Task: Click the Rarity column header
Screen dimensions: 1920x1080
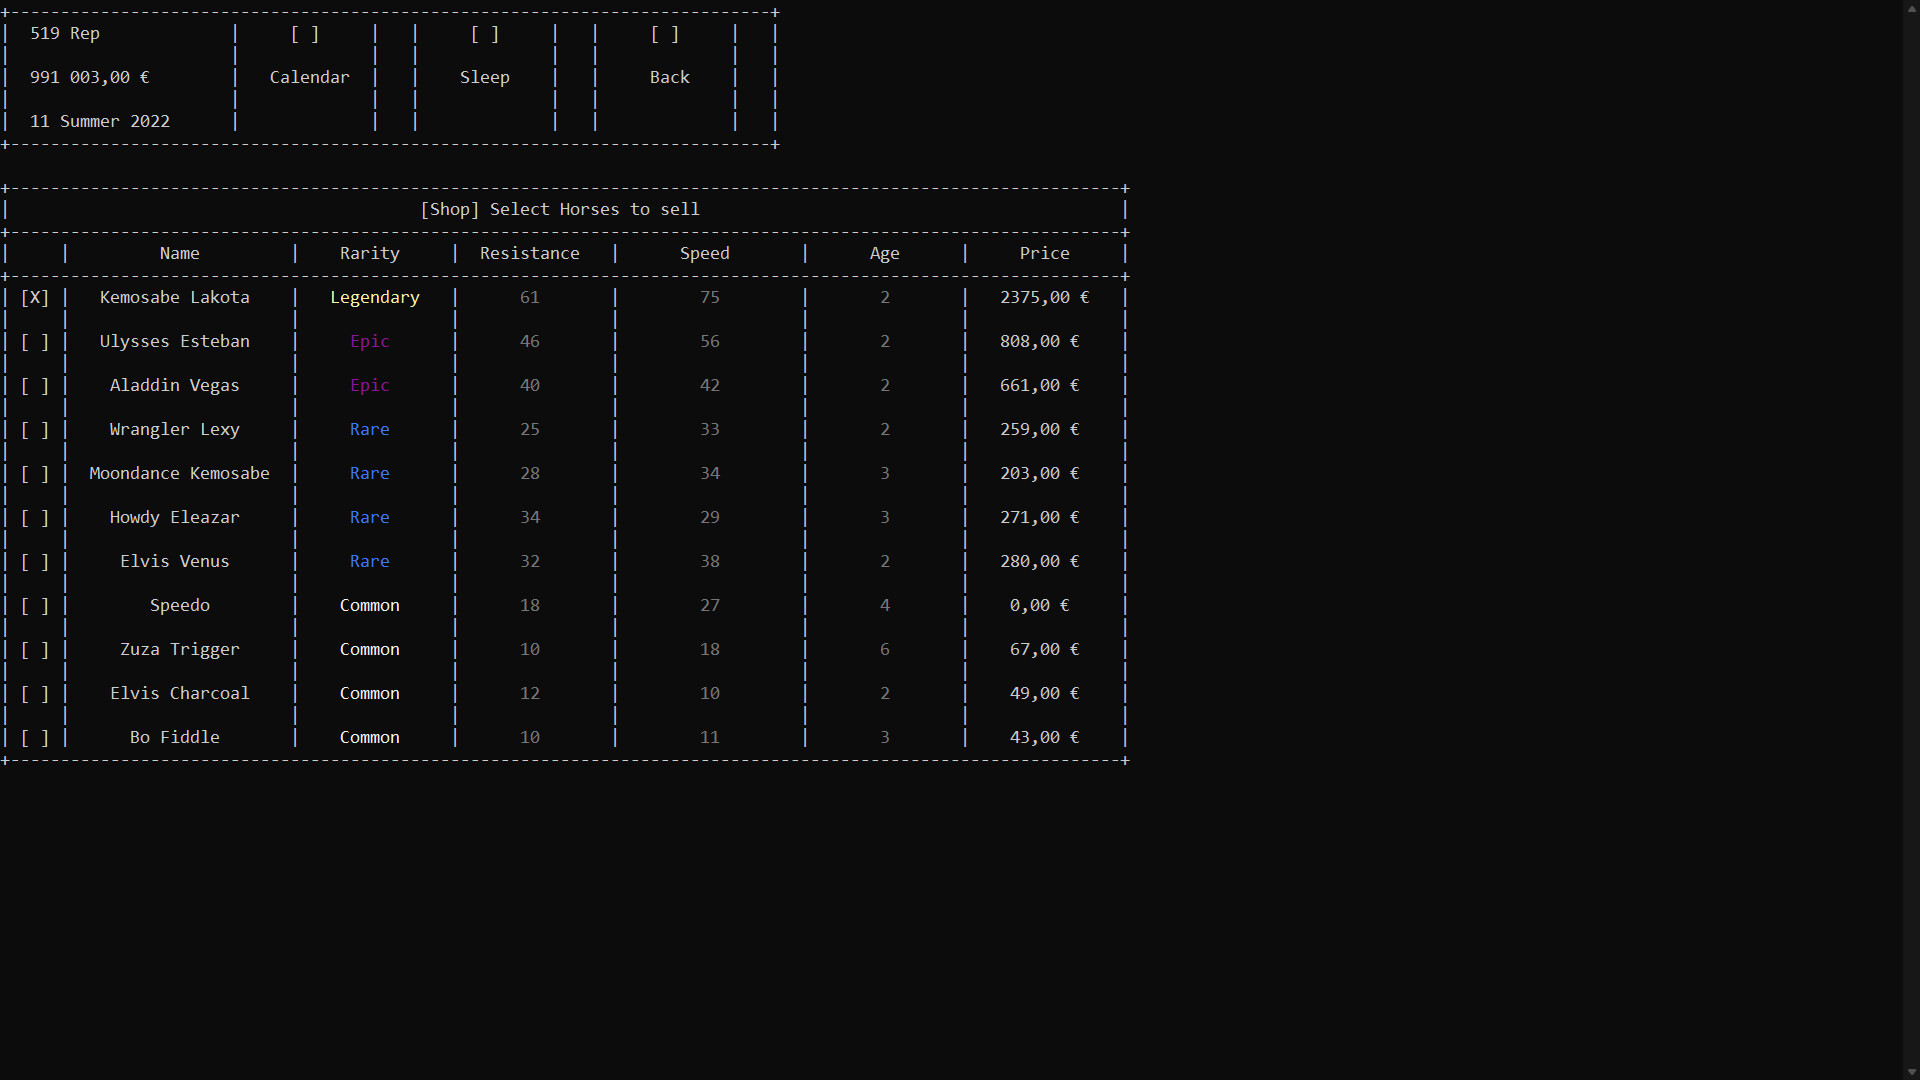Action: 369,253
